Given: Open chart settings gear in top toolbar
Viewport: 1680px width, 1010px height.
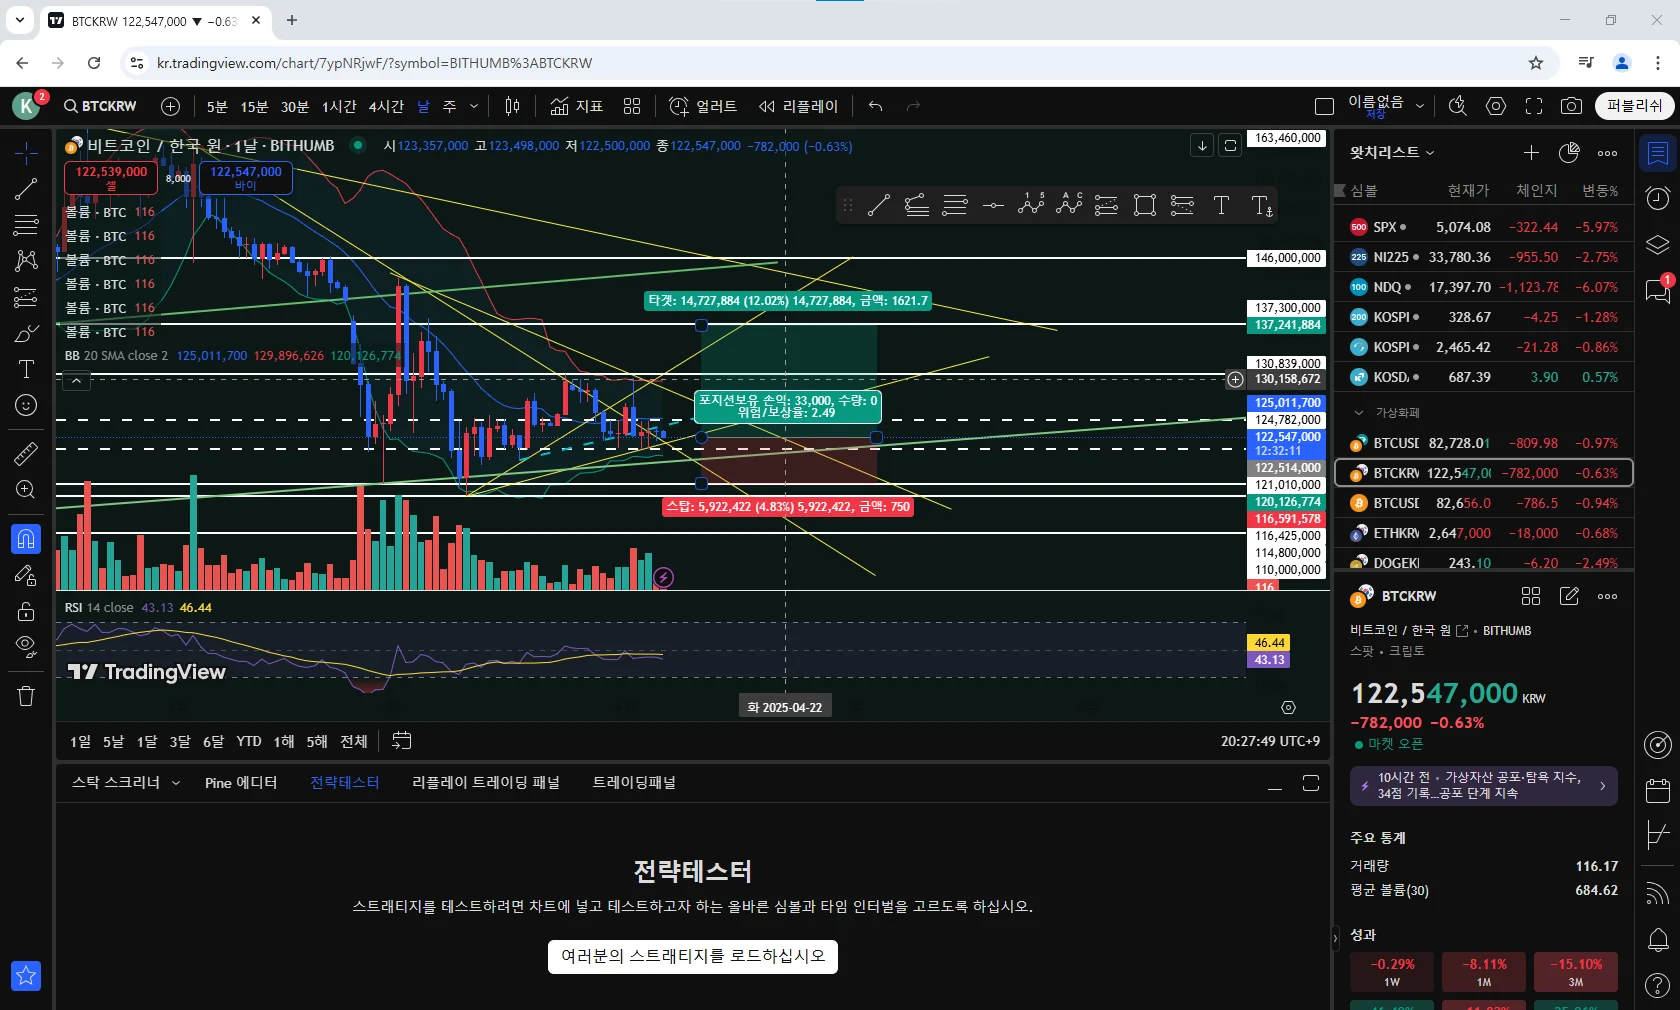Looking at the screenshot, I should click(1496, 106).
